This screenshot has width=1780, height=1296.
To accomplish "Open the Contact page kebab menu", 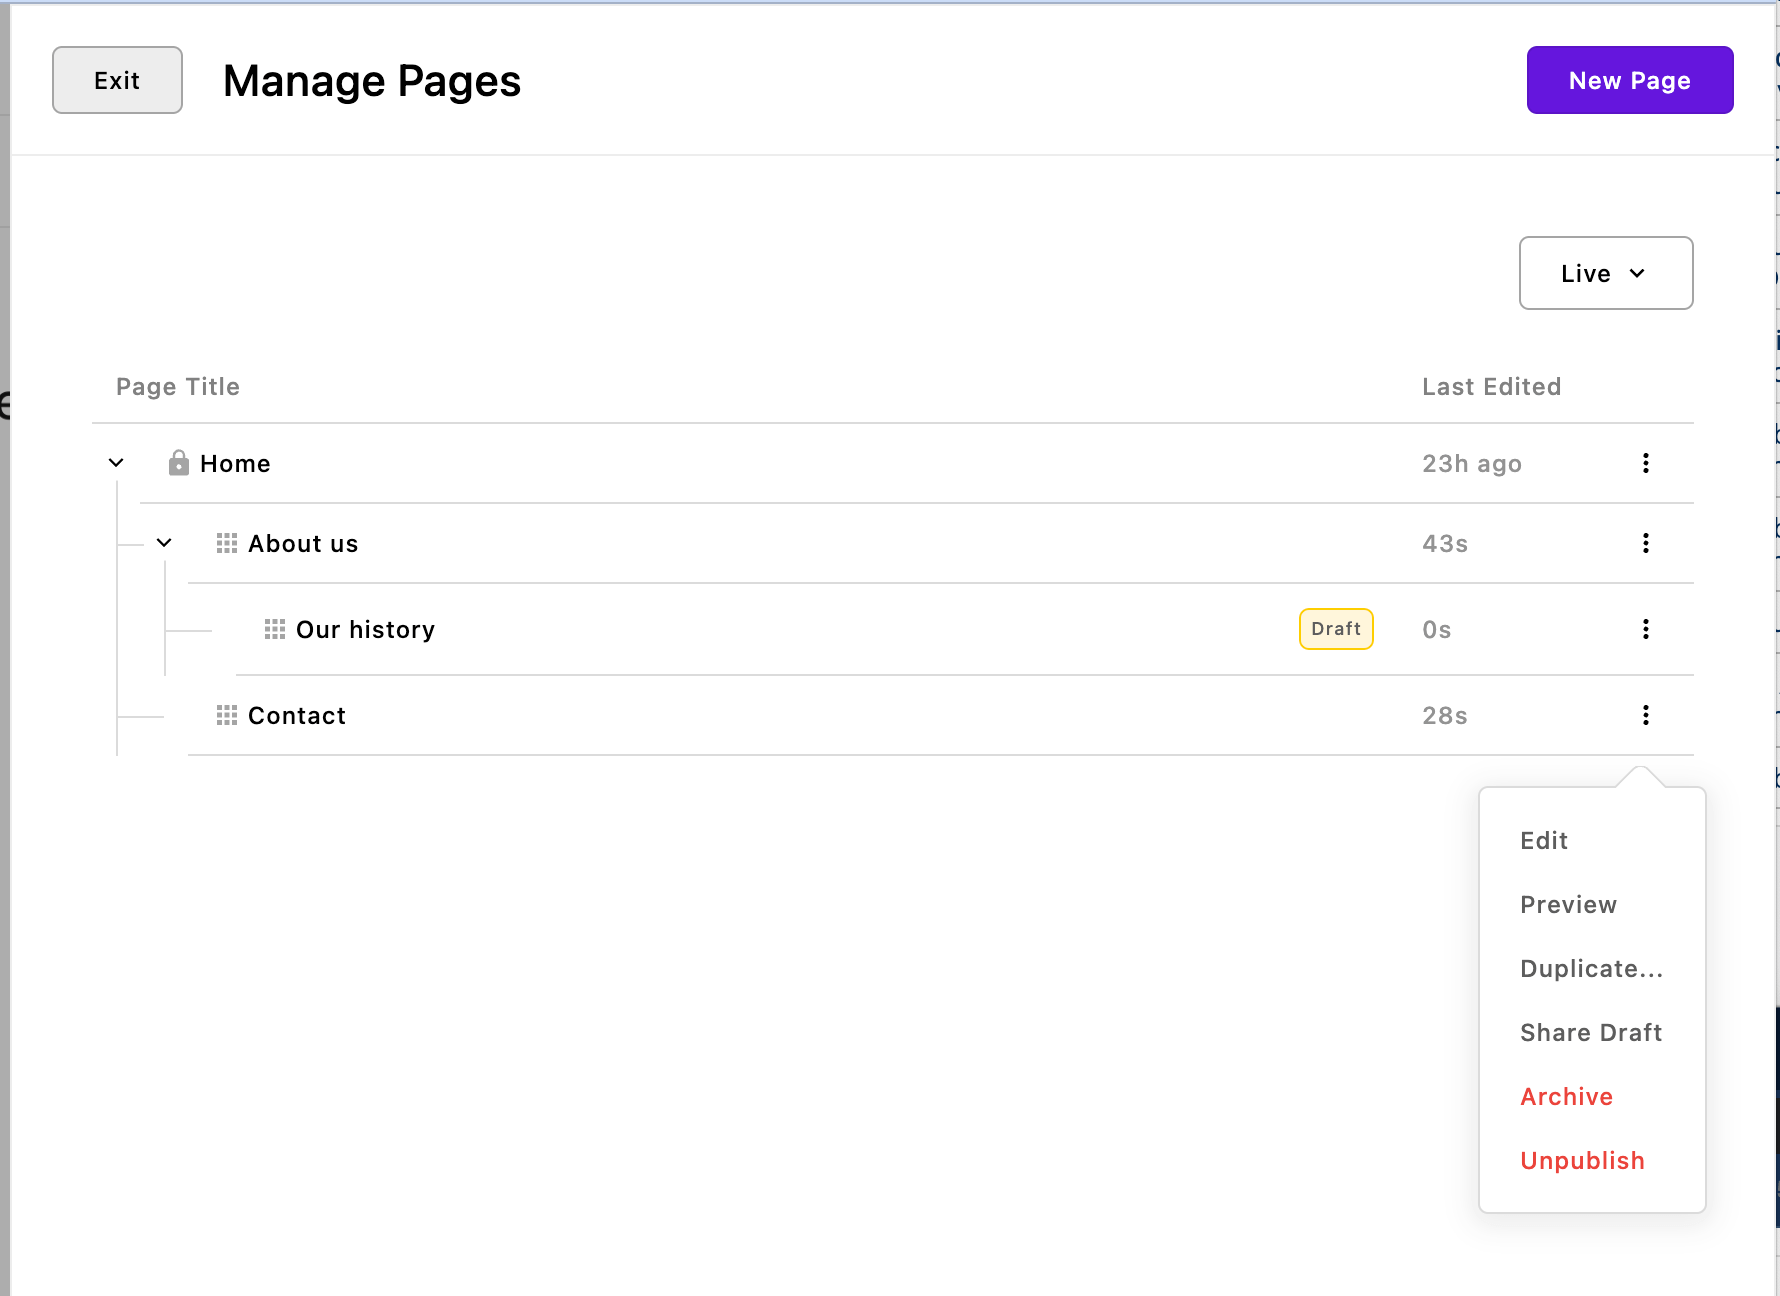I will 1646,715.
